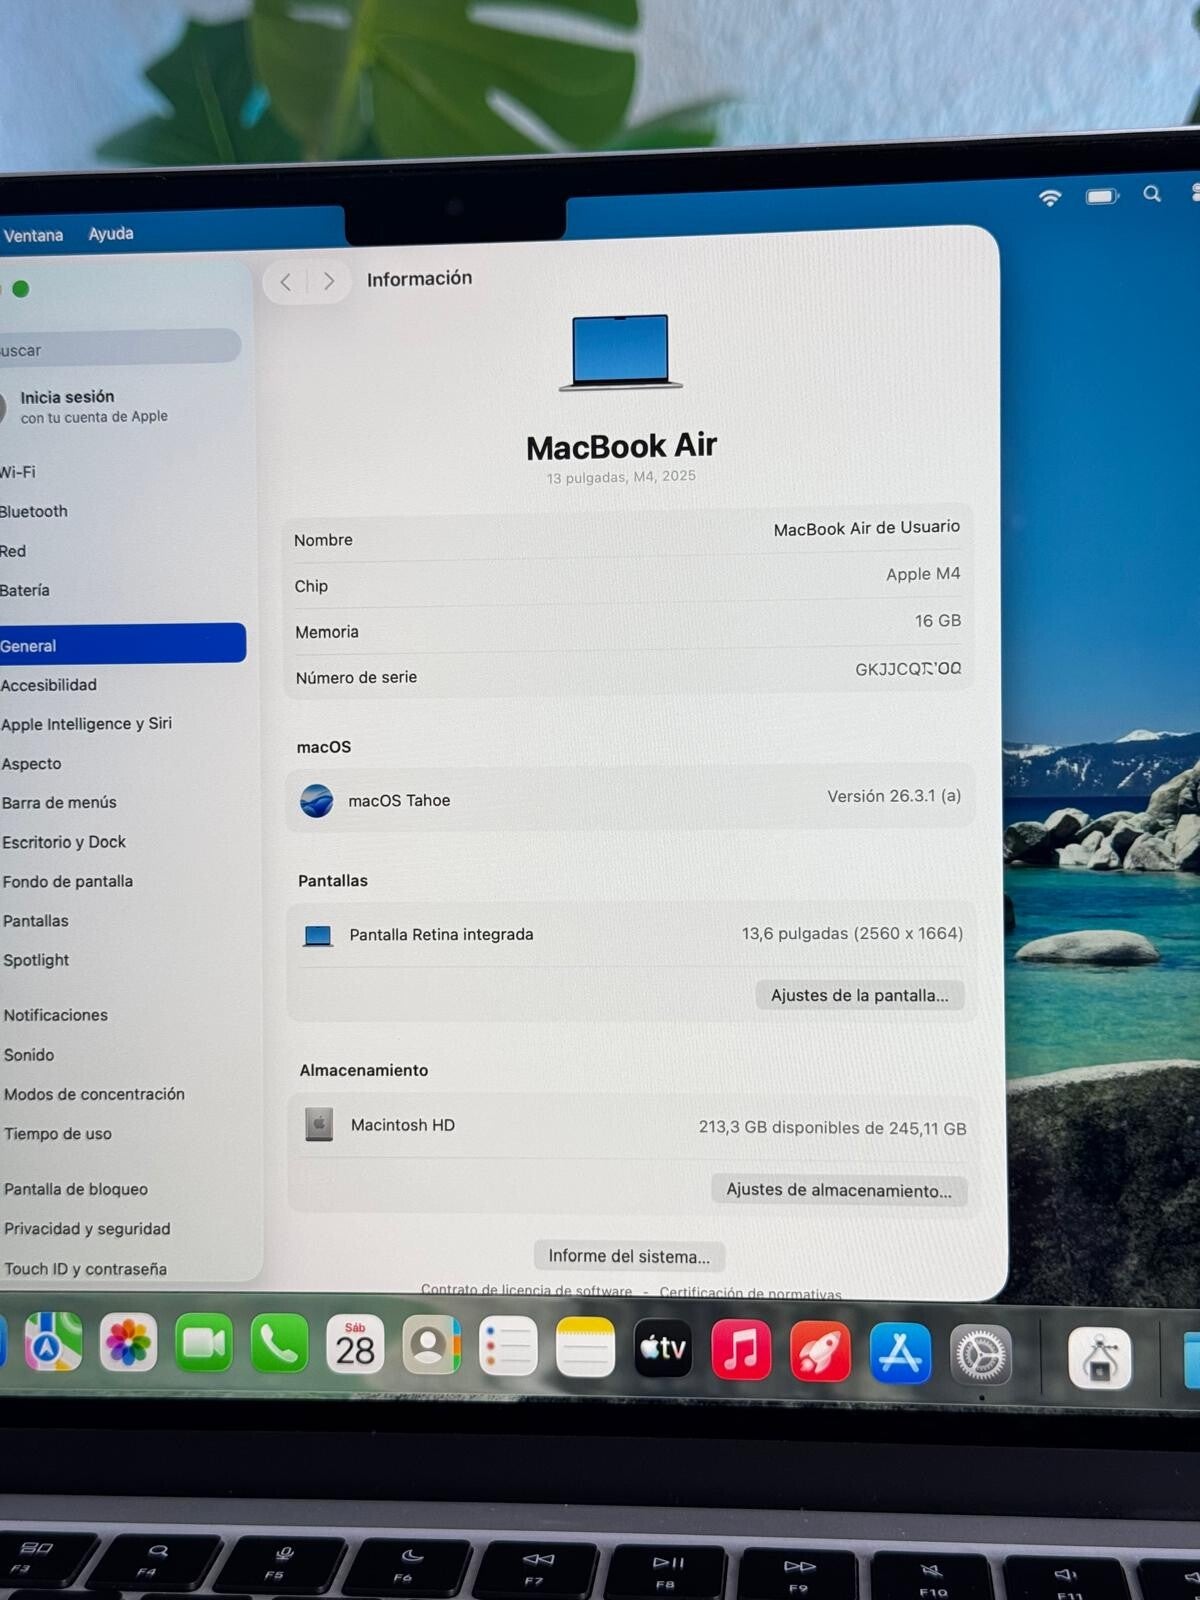Screen dimensions: 1200x1600
Task: Open the App Store from the Dock
Action: [900, 1353]
